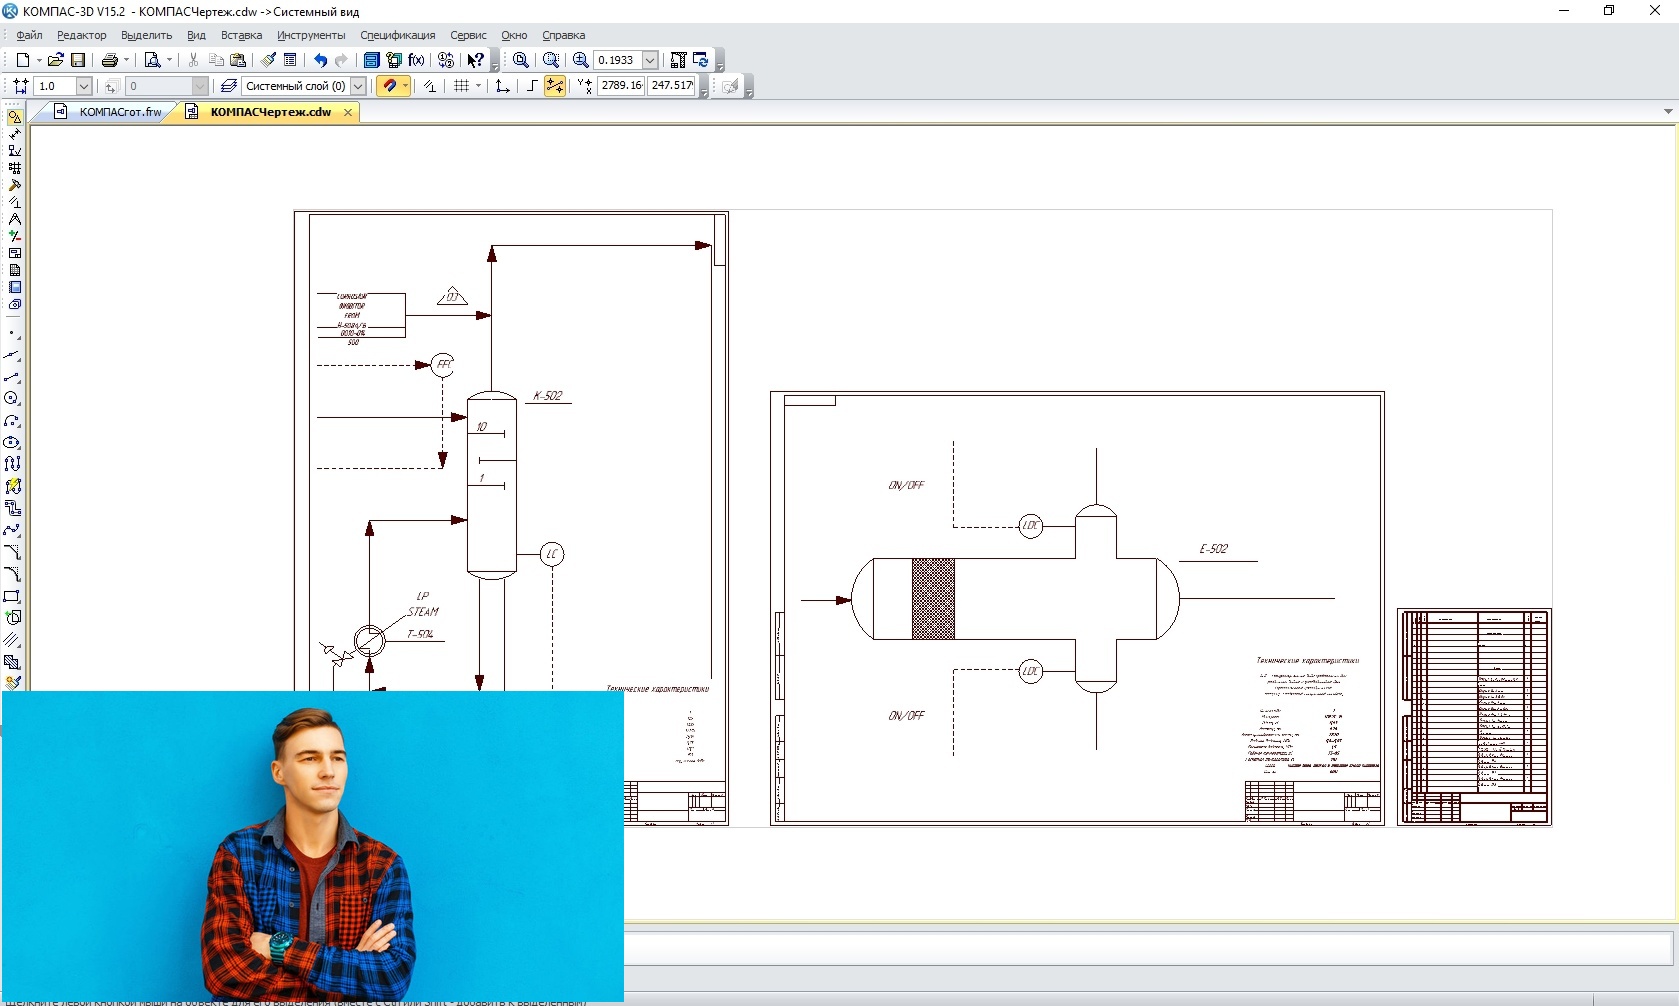The width and height of the screenshot is (1679, 1006).
Task: Open the Спецификация menu
Action: (x=398, y=35)
